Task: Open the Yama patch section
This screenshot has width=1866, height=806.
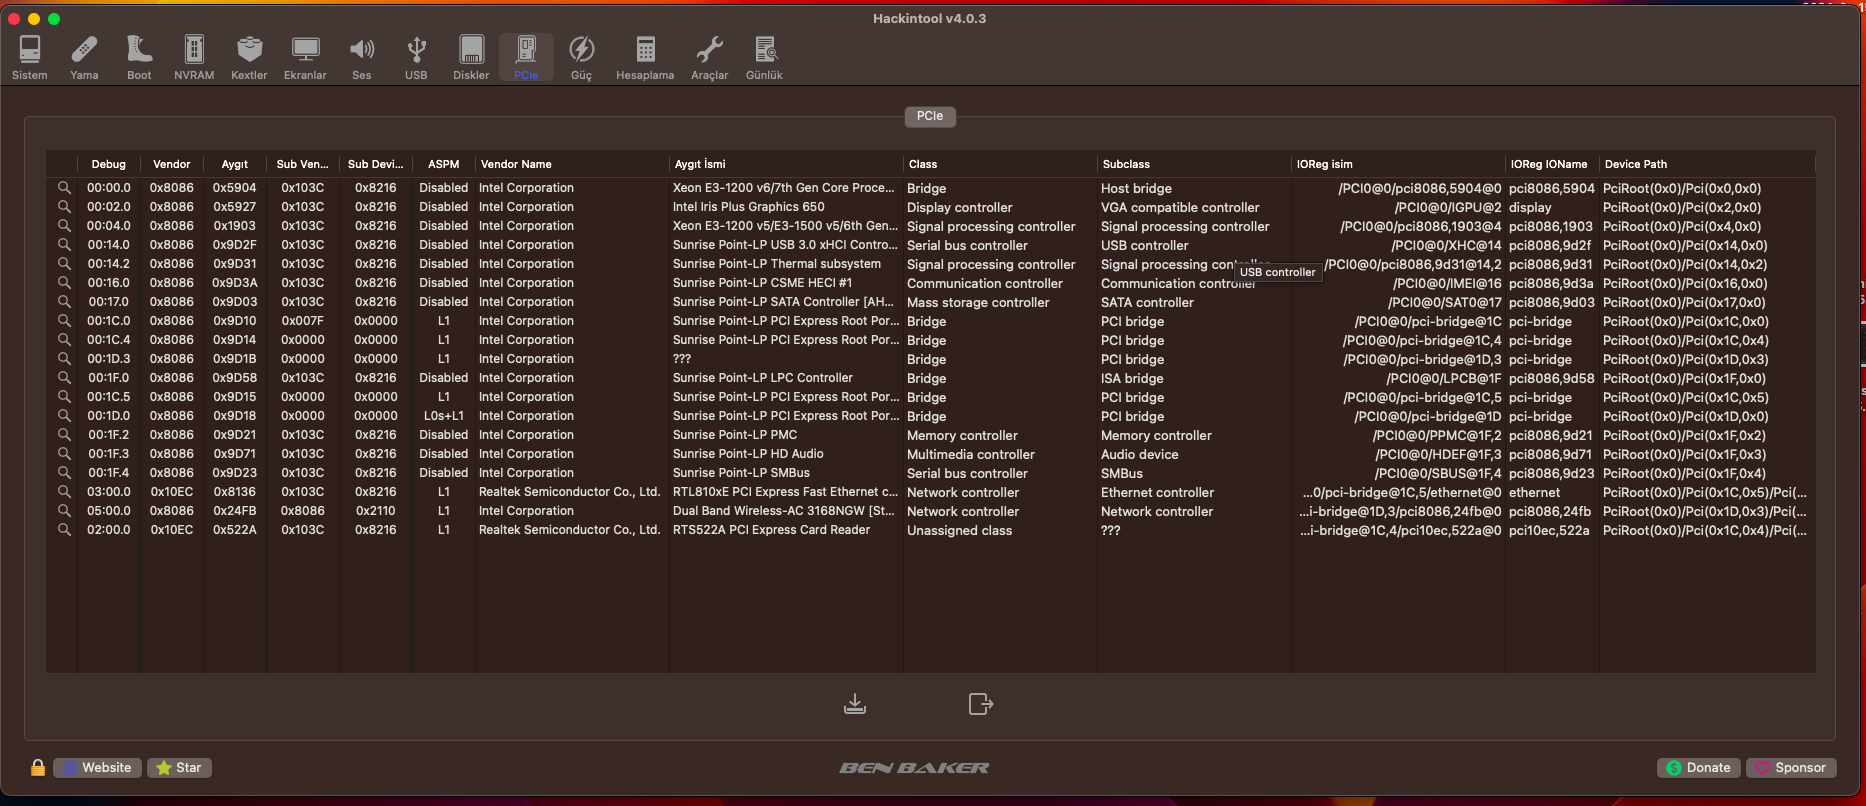Action: tap(84, 57)
